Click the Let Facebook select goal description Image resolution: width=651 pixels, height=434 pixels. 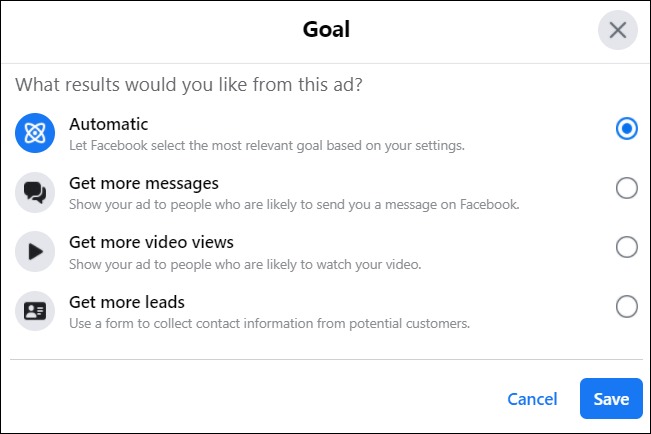(267, 146)
